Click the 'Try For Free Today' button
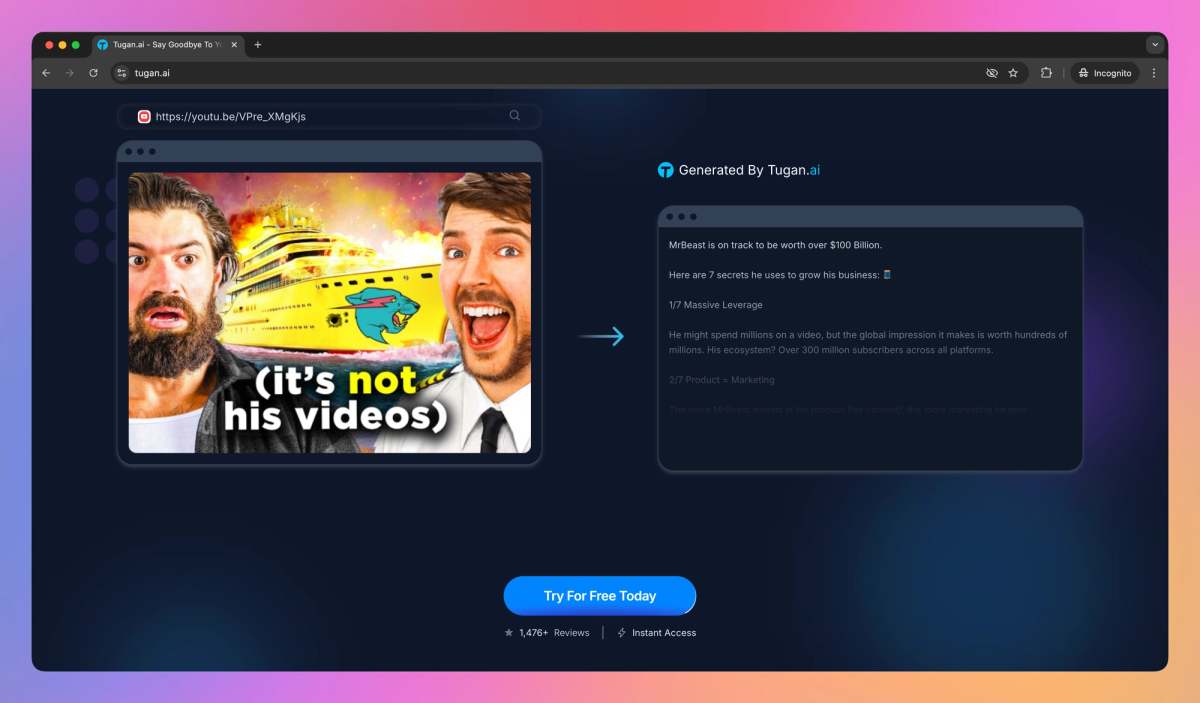The width and height of the screenshot is (1200, 703). coord(600,596)
